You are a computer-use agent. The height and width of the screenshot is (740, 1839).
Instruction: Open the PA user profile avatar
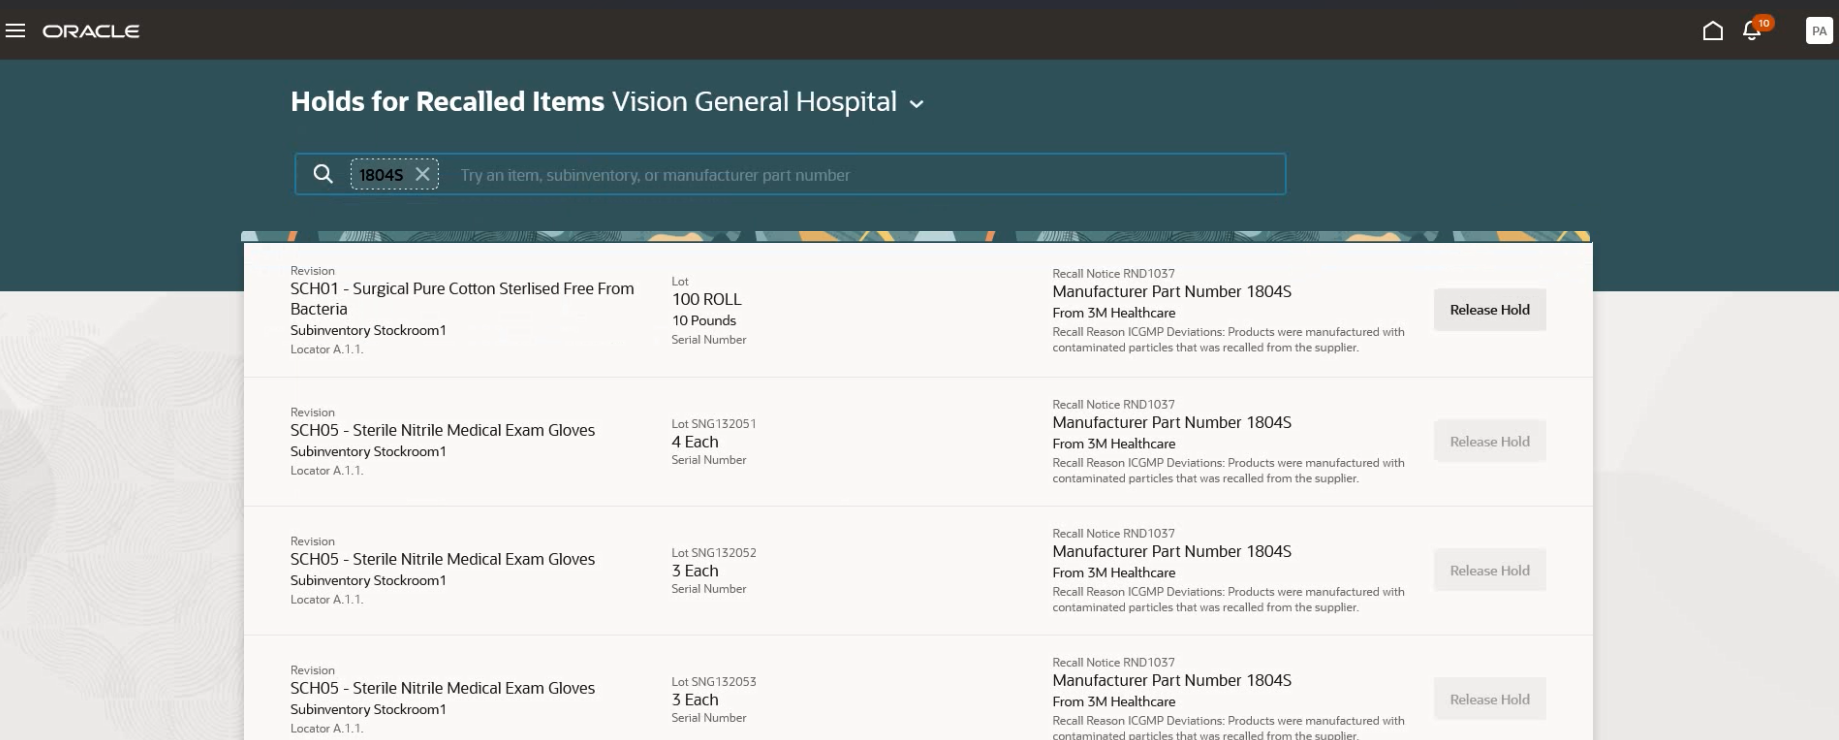tap(1819, 31)
